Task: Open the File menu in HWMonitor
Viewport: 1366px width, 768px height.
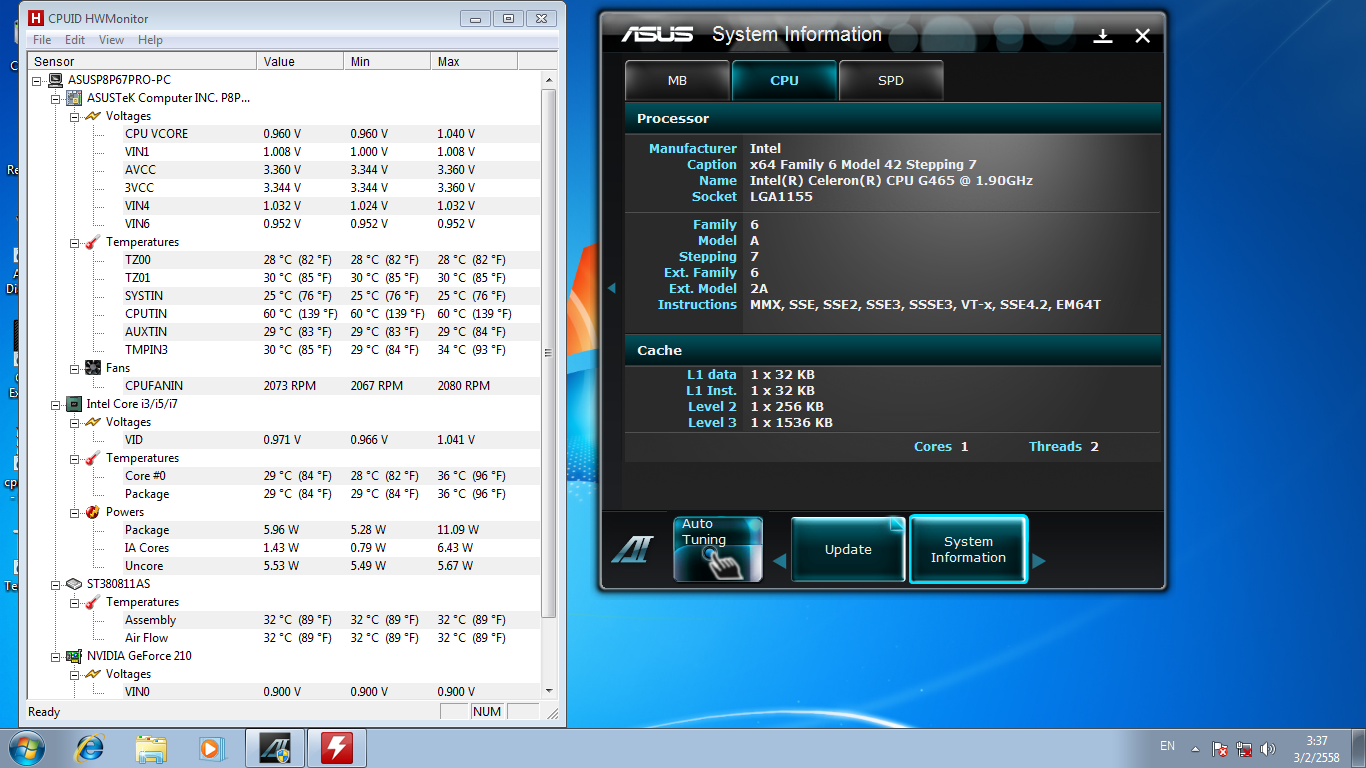Action: click(x=42, y=40)
